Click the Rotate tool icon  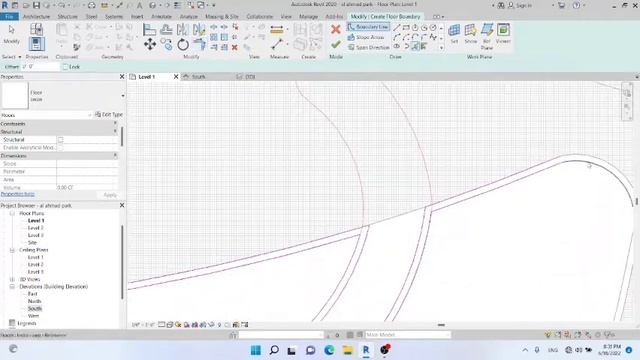183,44
